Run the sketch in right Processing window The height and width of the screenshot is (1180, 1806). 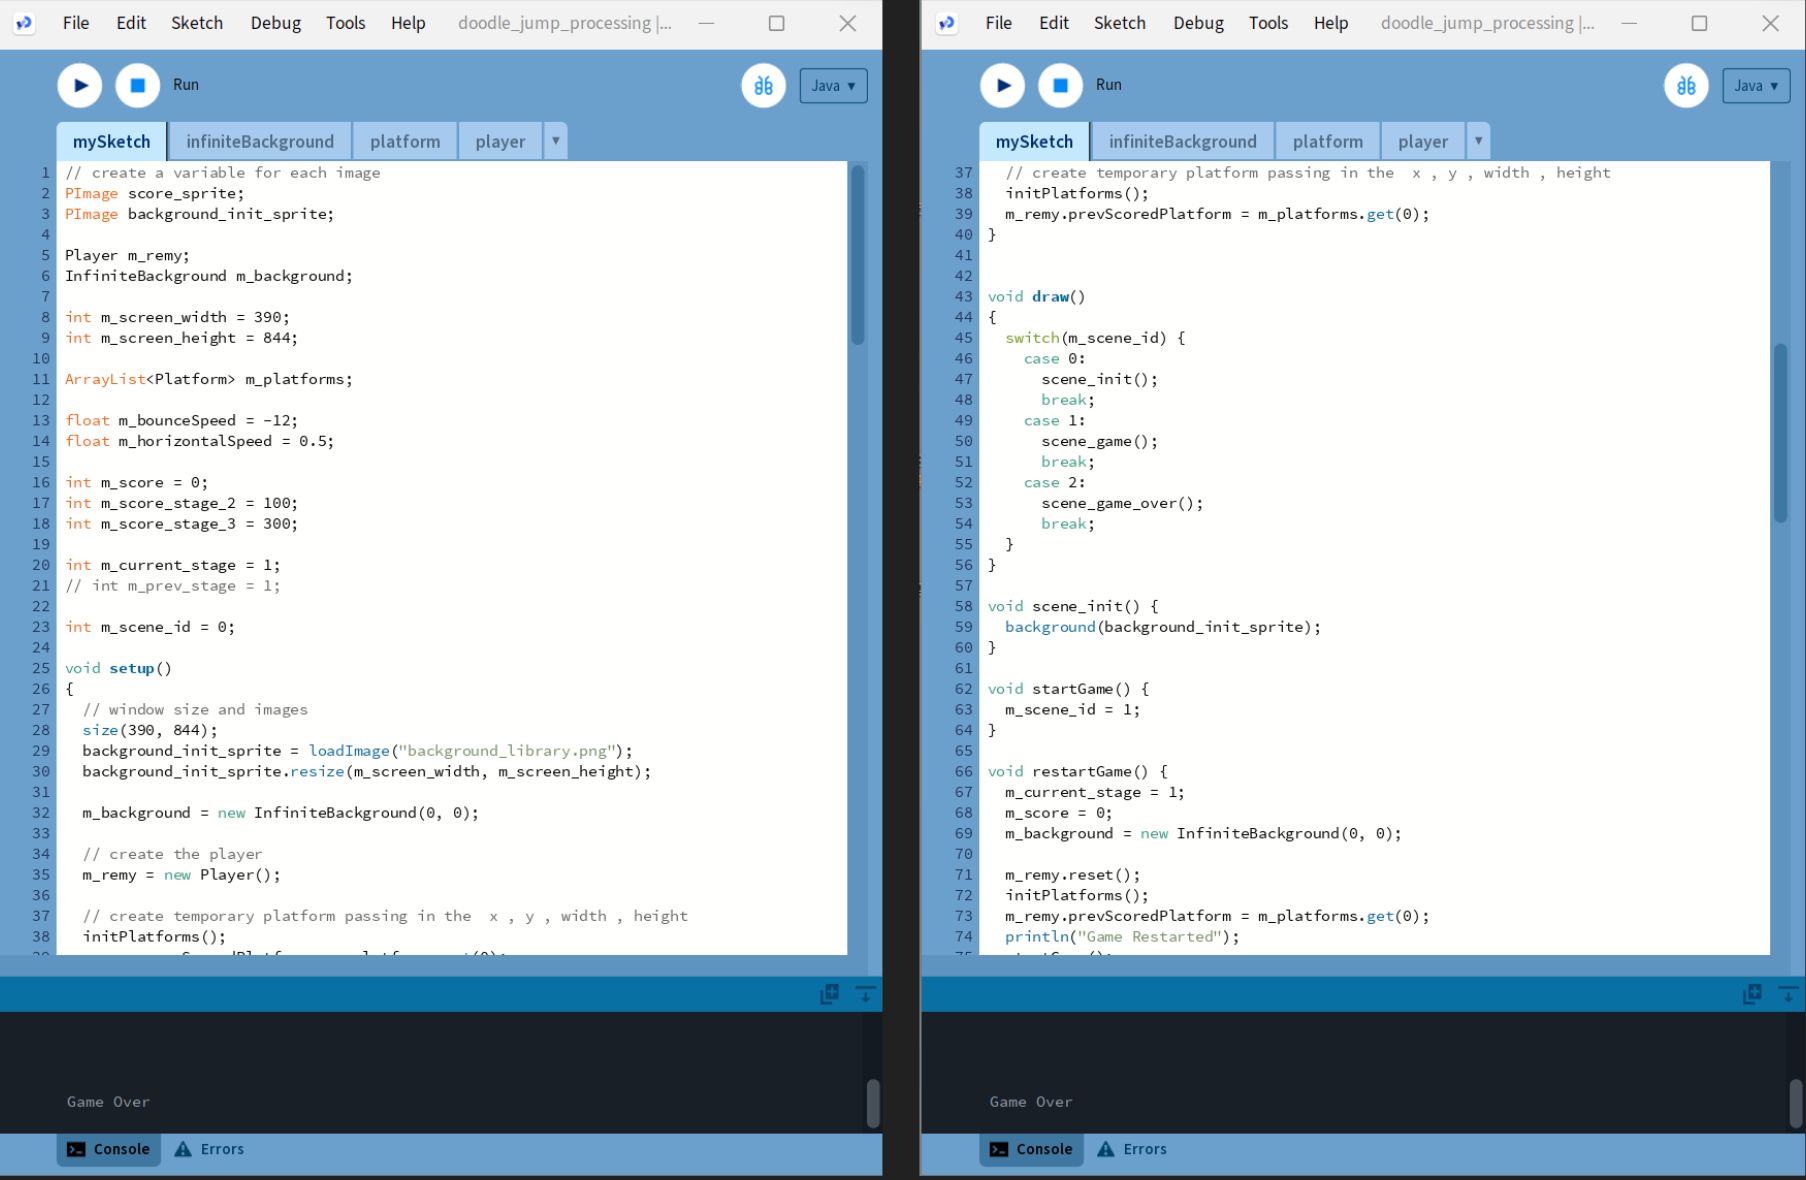(1003, 86)
